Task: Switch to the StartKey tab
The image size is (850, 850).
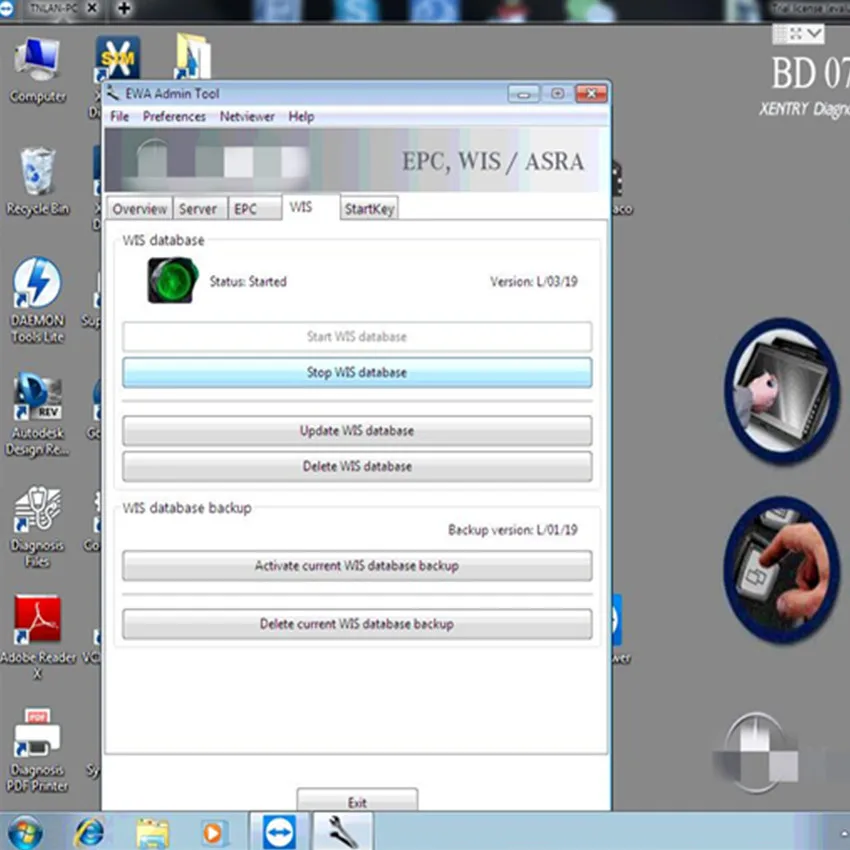Action: pos(369,209)
